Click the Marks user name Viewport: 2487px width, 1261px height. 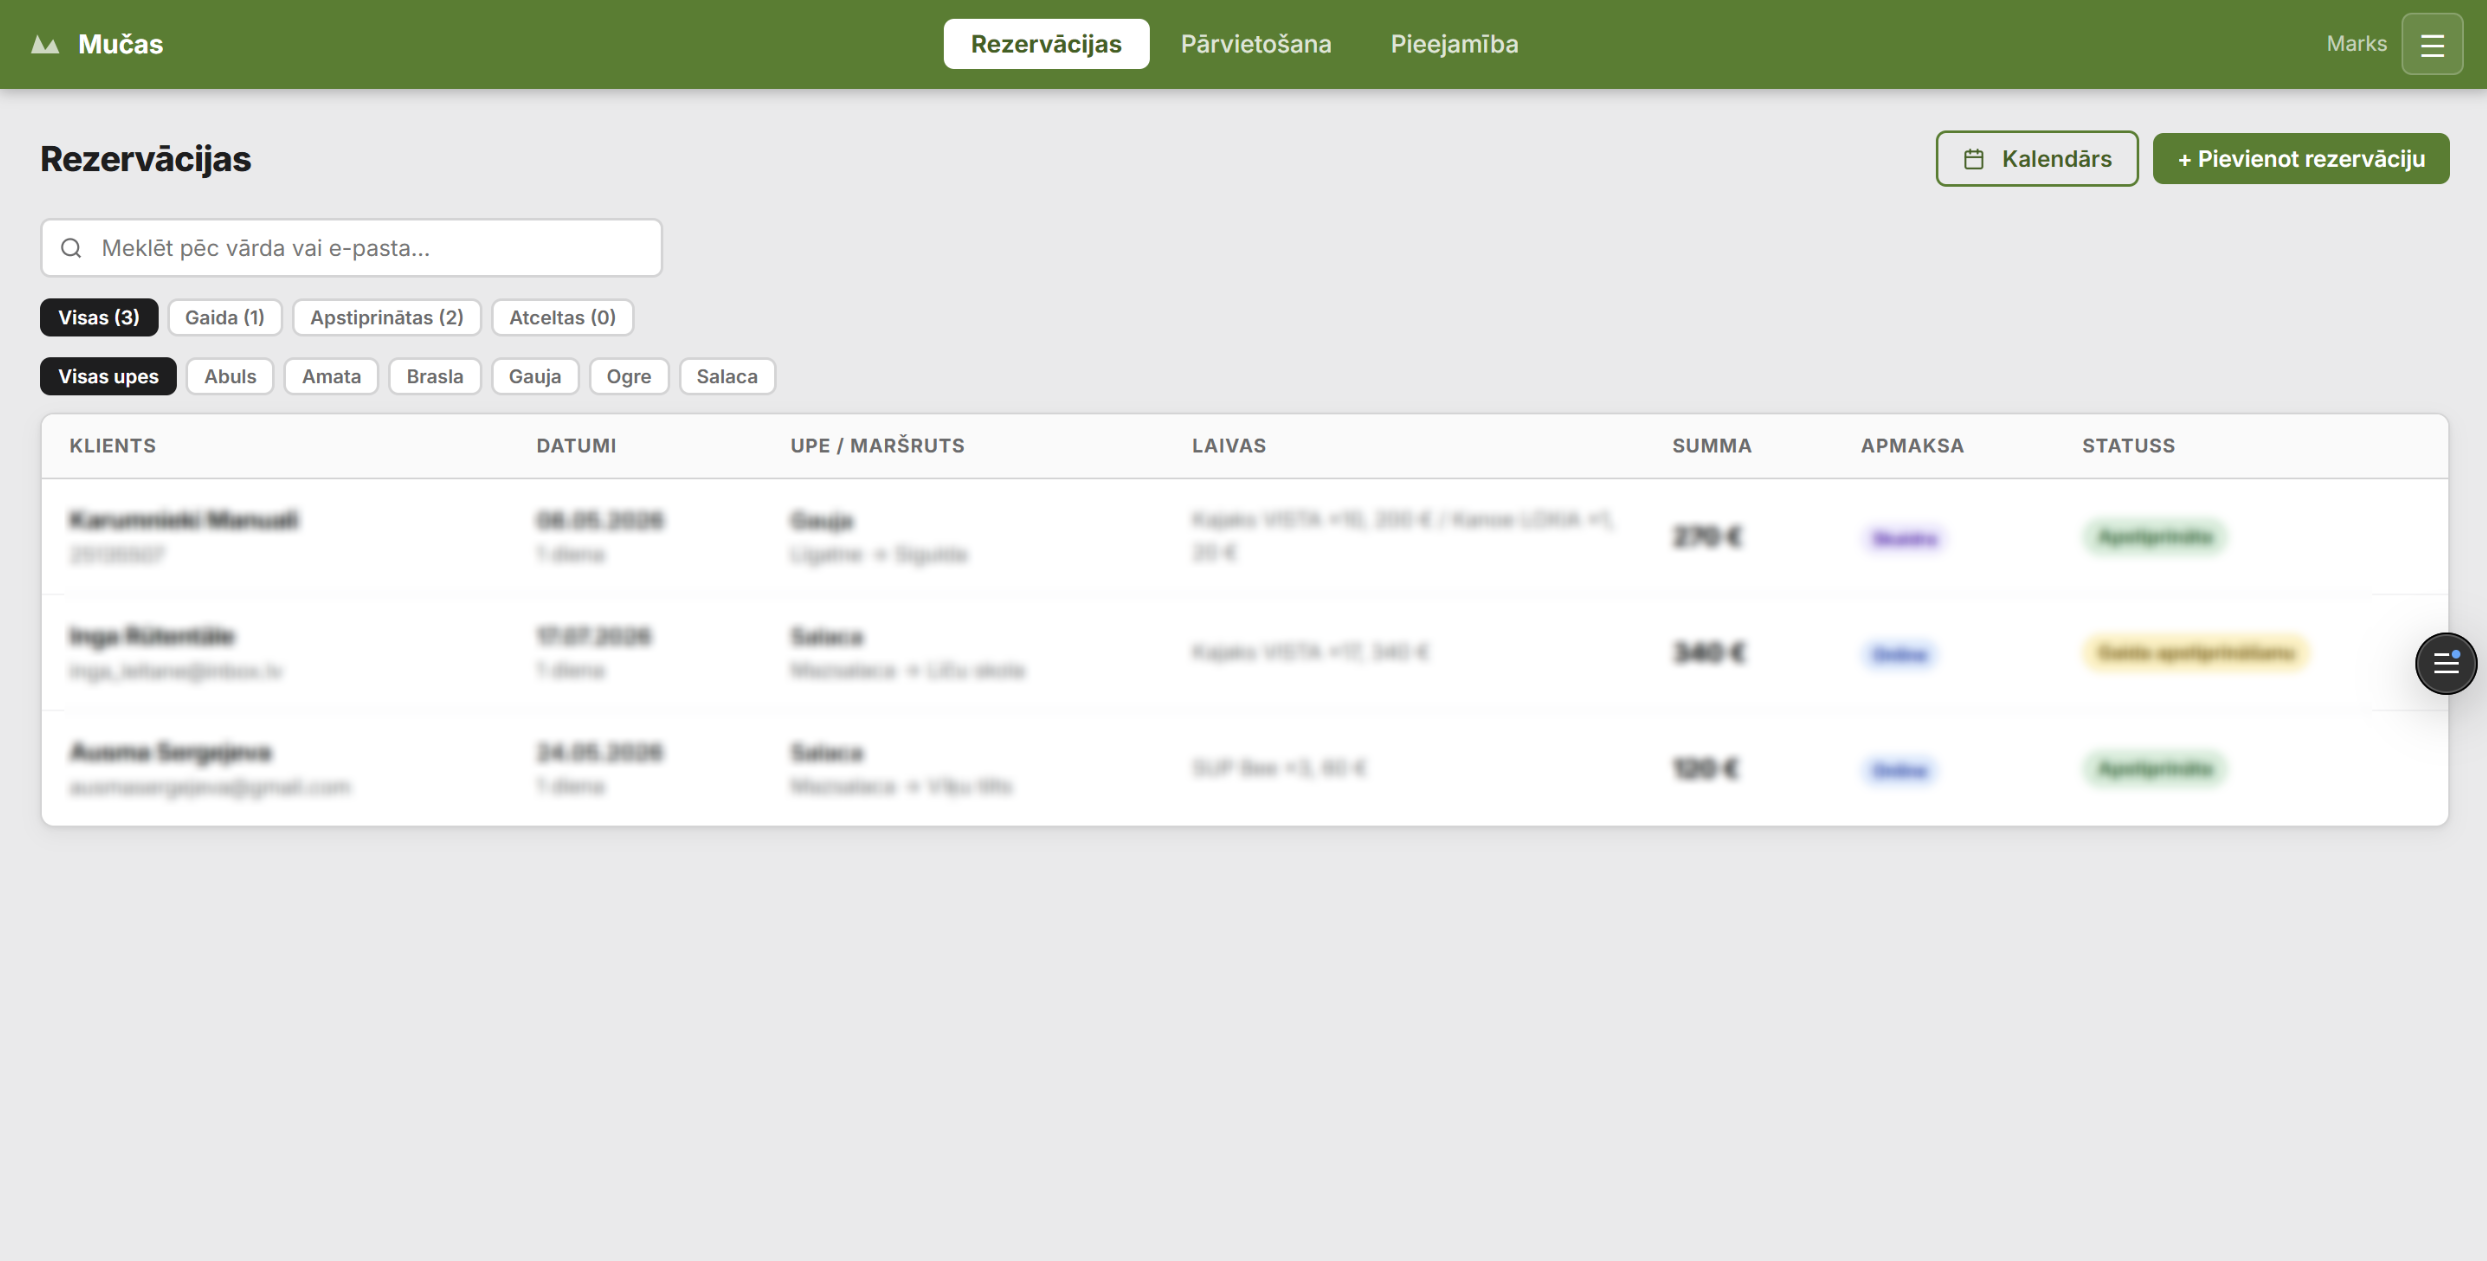coord(2356,44)
